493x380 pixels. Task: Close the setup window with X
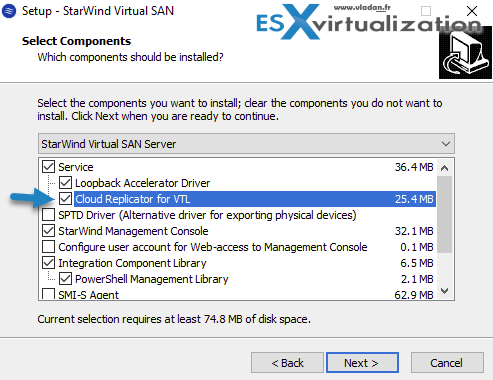[472, 11]
